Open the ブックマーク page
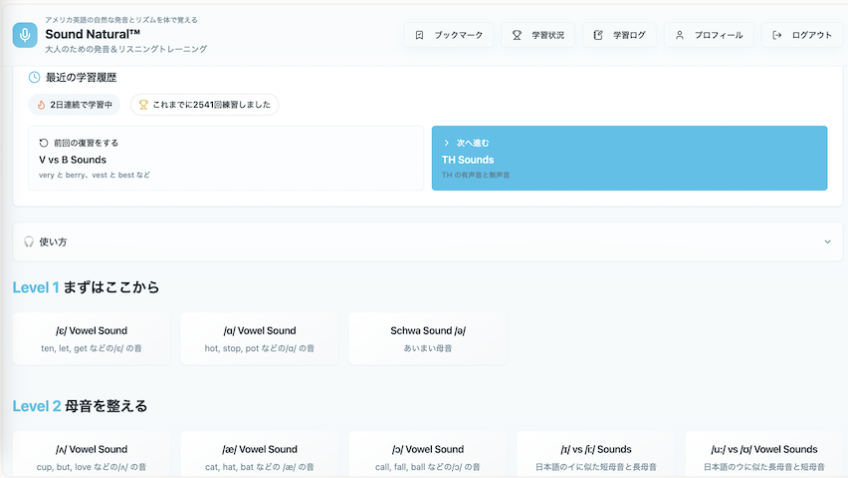848x478 pixels. (x=449, y=35)
